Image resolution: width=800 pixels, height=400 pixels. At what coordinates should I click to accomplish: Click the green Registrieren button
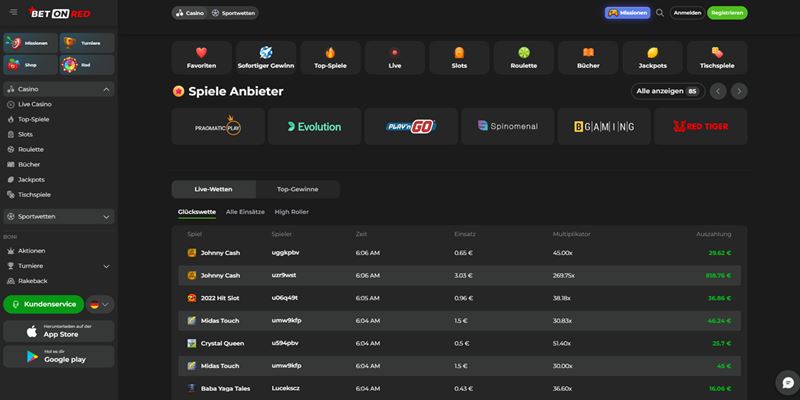pyautogui.click(x=727, y=13)
